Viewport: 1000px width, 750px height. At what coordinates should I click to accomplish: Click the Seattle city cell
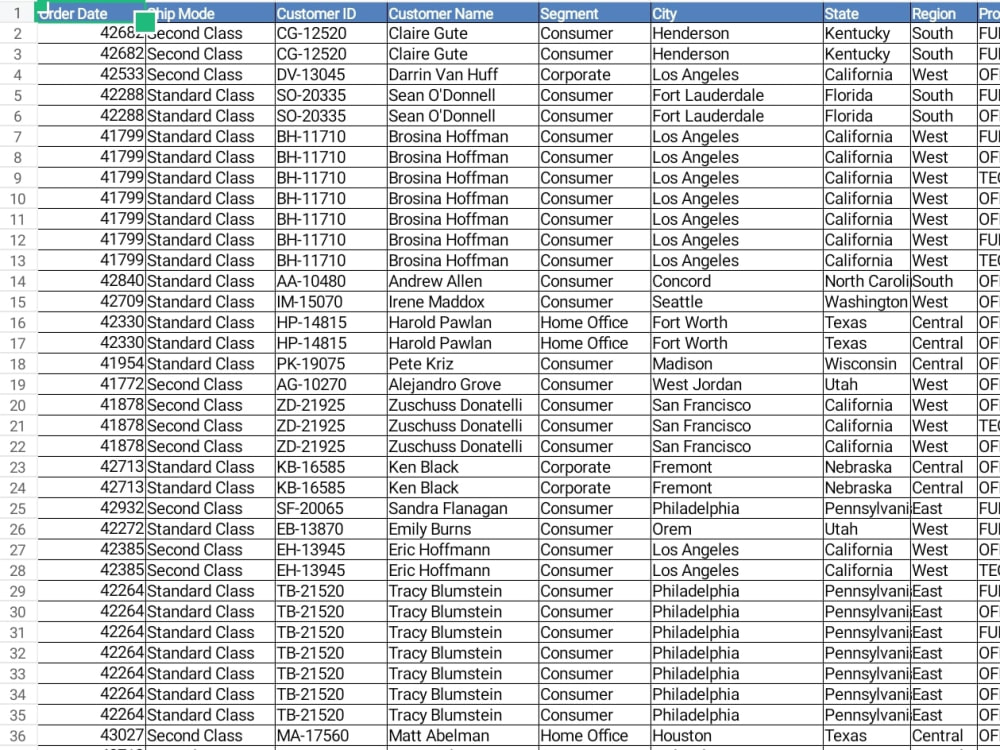tap(737, 302)
